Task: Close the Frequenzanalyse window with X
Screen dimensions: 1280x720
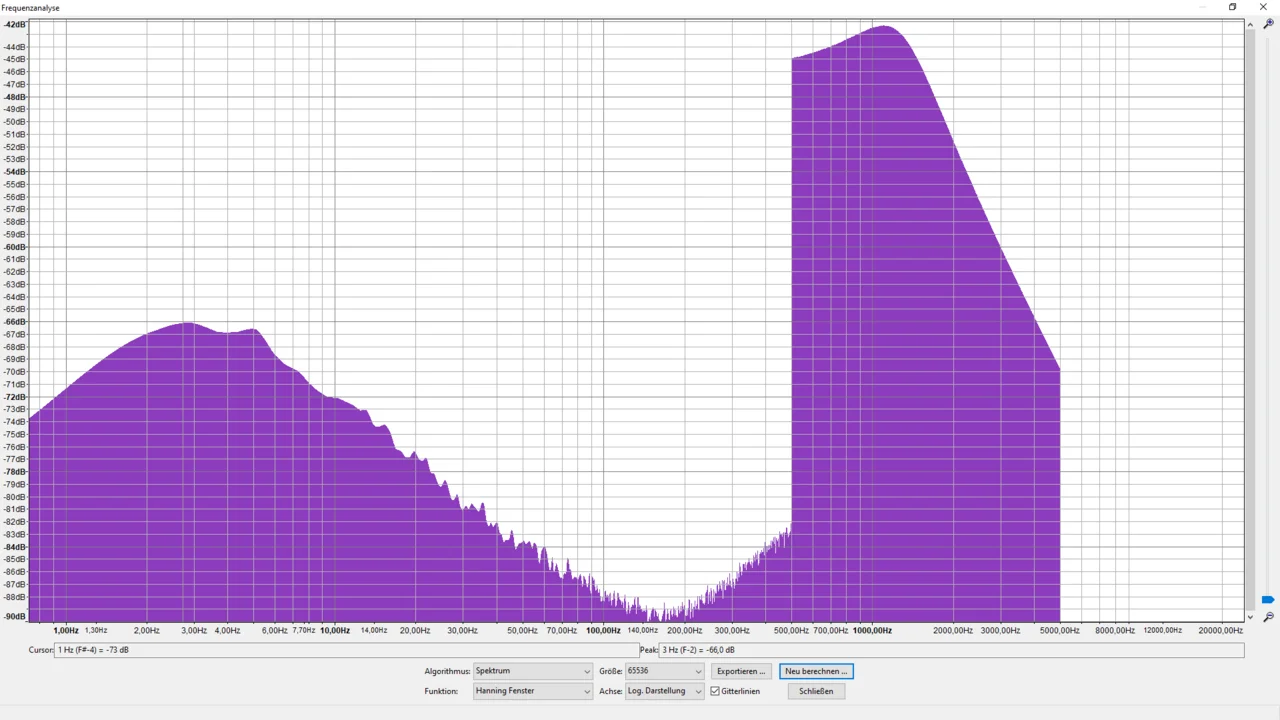Action: [1263, 7]
